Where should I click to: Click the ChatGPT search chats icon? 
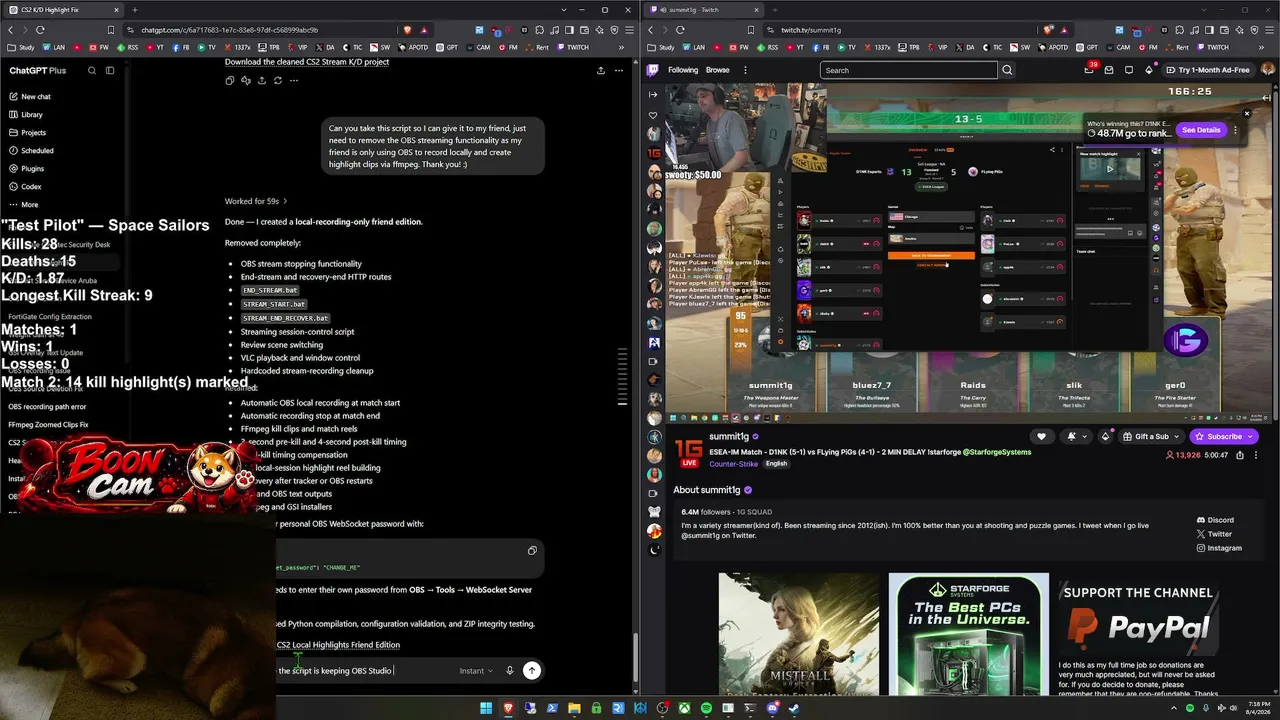(92, 71)
